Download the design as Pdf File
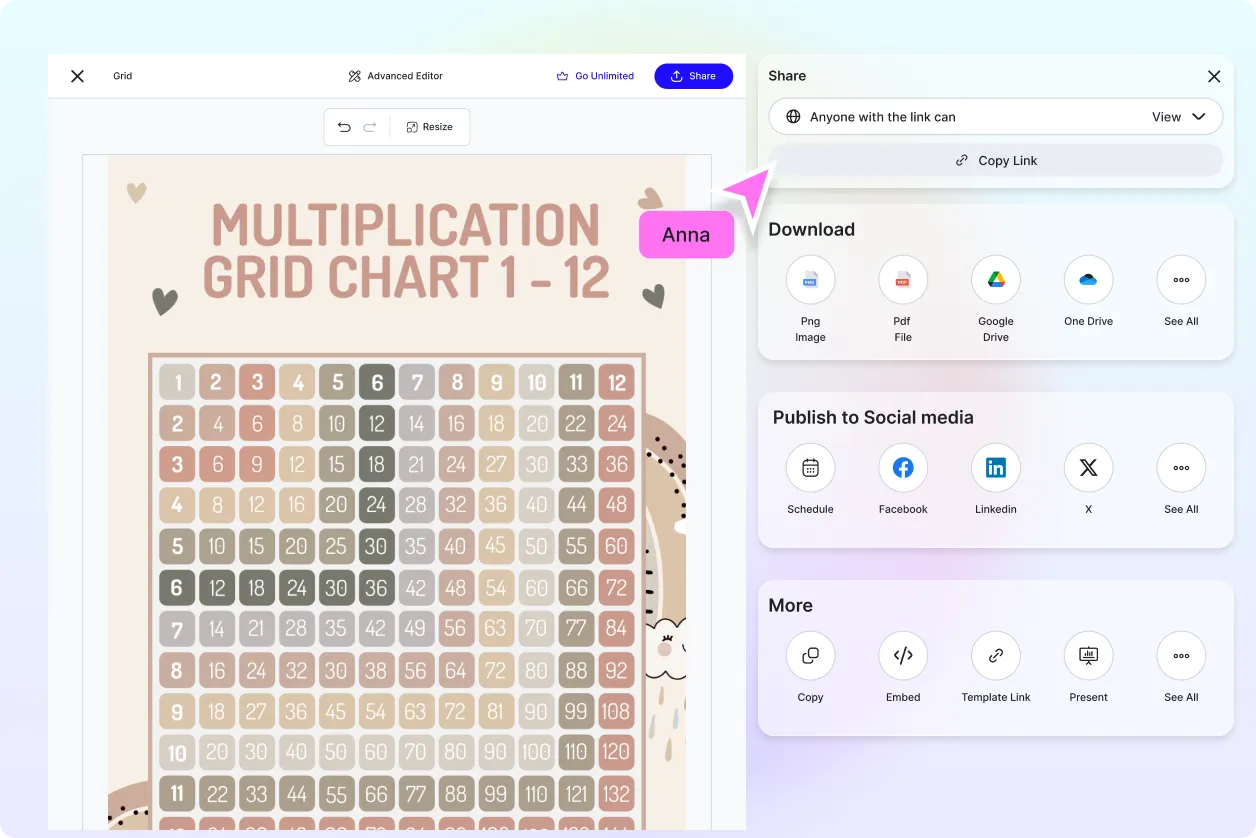1256x838 pixels. 903,280
